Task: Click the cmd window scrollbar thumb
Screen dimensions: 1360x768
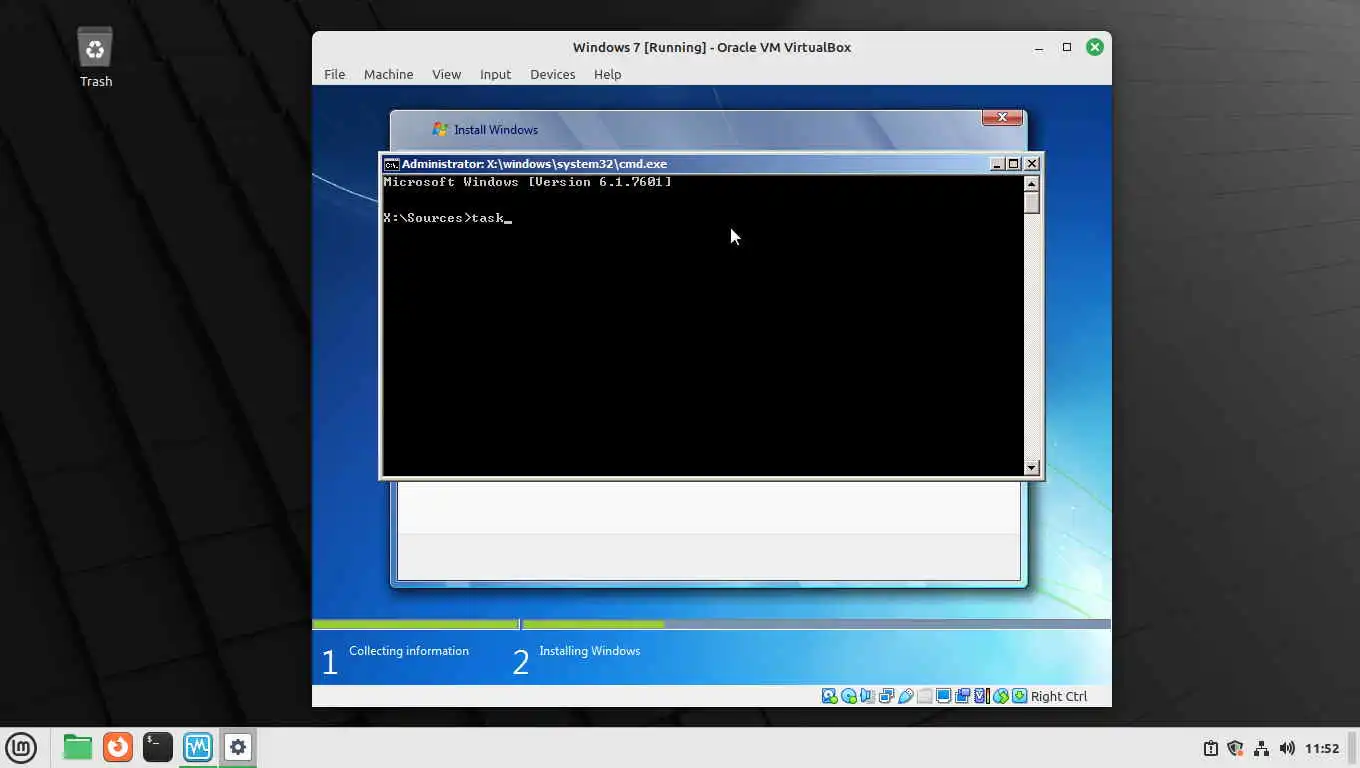Action: (1032, 203)
